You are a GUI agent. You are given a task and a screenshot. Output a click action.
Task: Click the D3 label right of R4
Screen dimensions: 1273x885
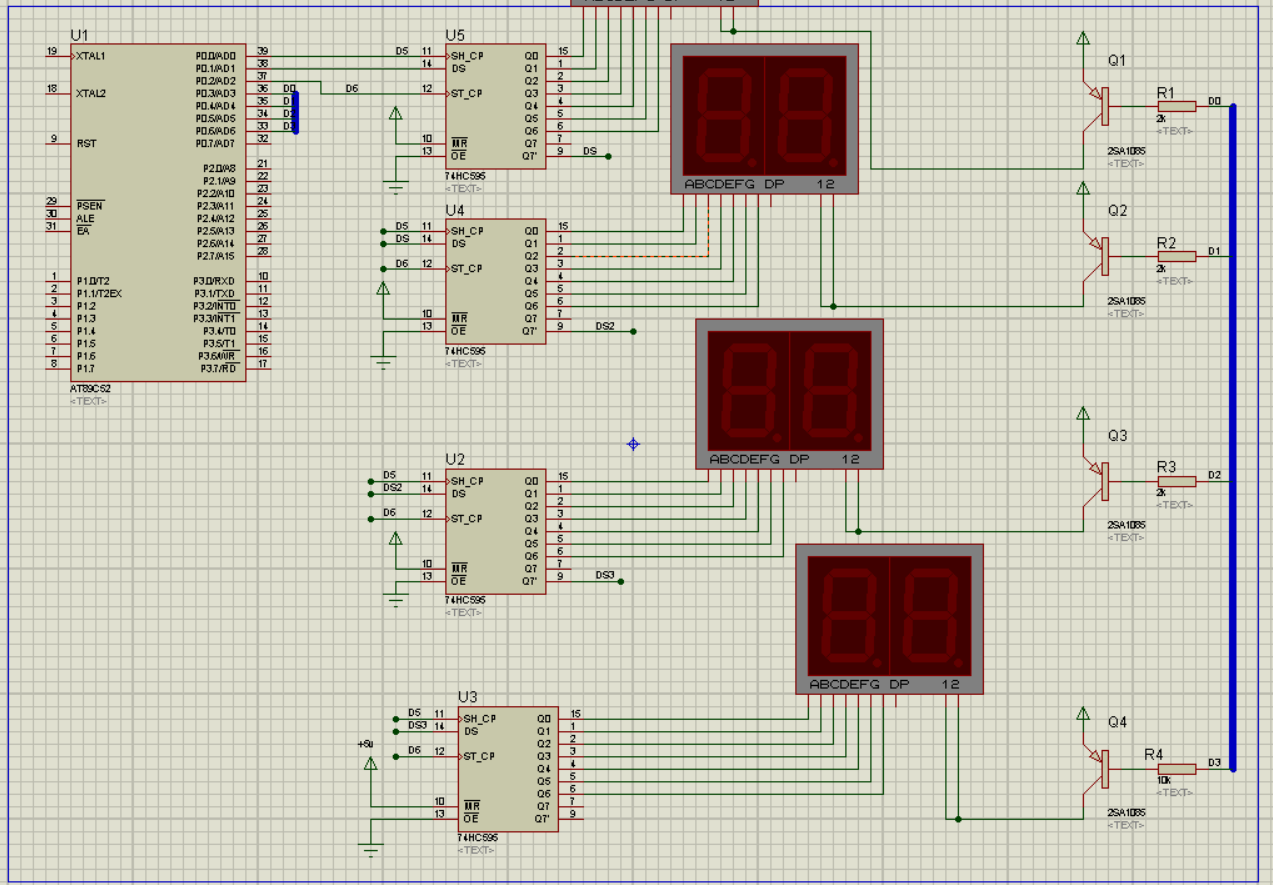(1214, 763)
